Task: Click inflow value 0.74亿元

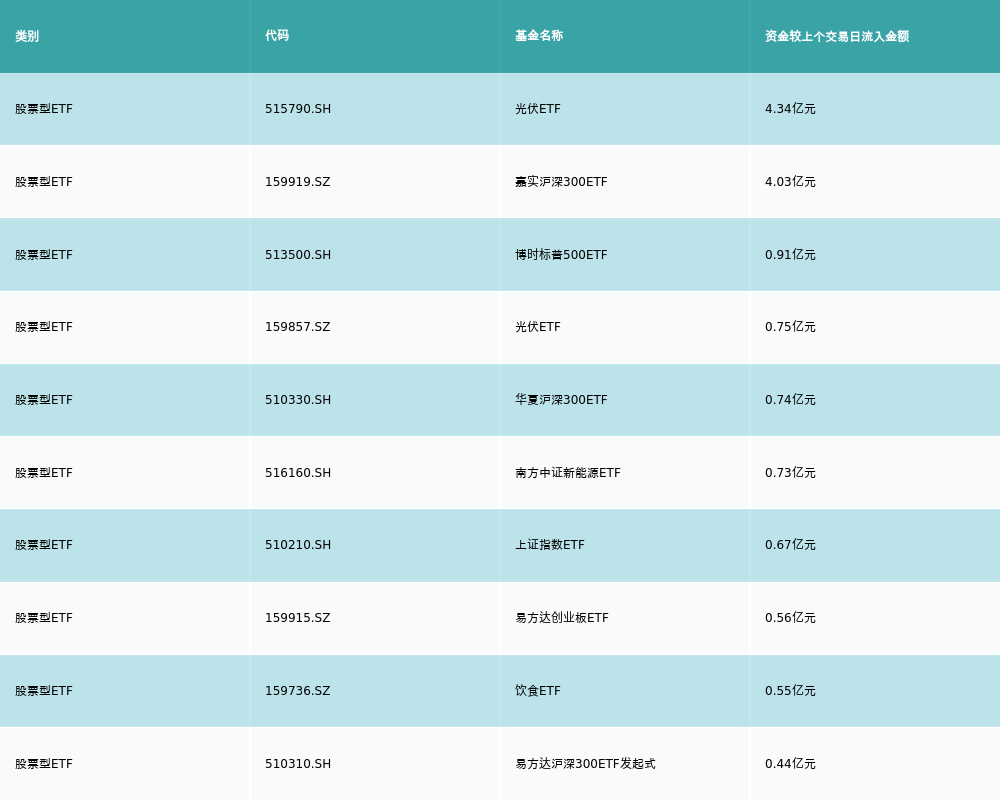Action: coord(790,400)
